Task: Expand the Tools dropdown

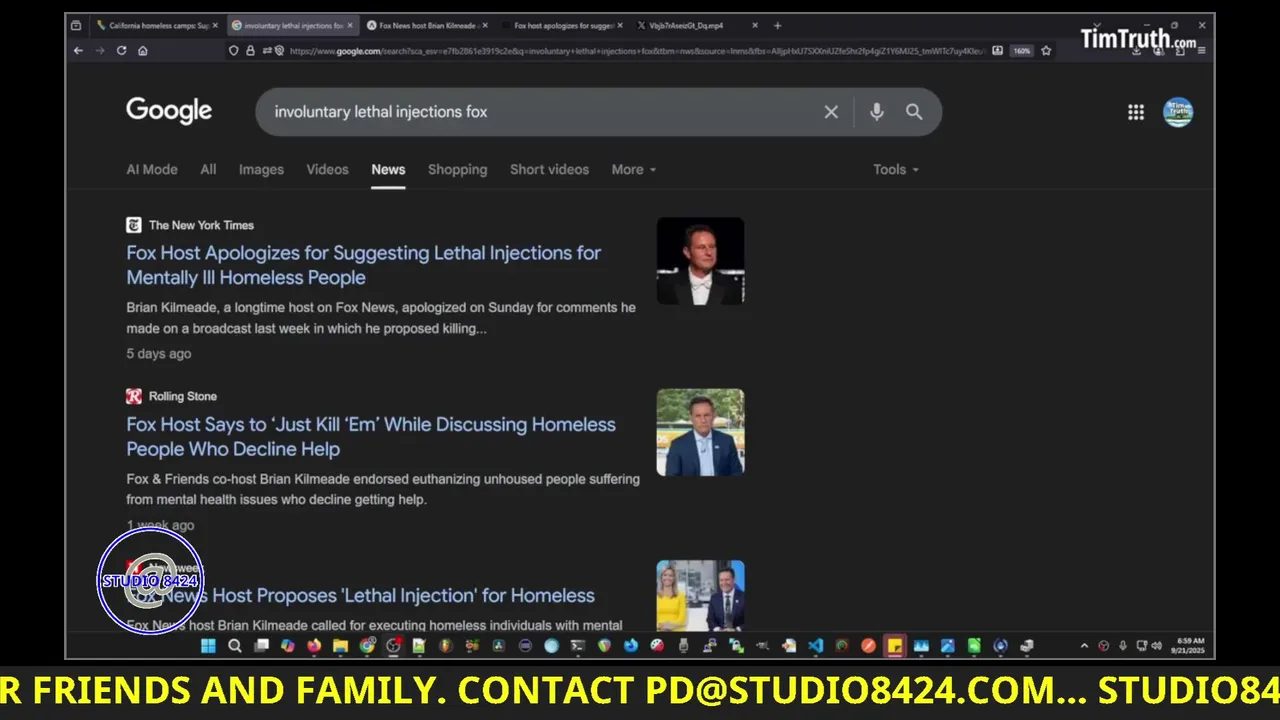Action: pos(896,170)
